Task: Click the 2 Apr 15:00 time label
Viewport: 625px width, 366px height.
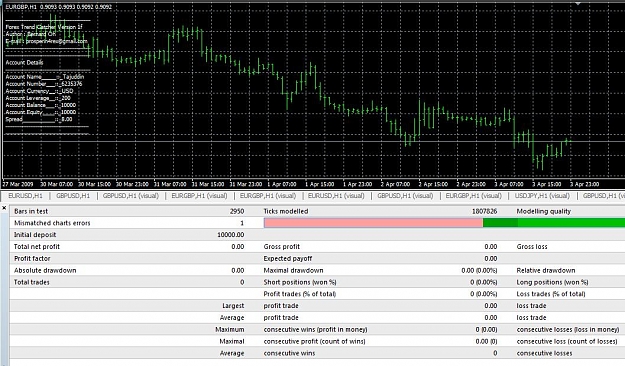Action: [433, 184]
